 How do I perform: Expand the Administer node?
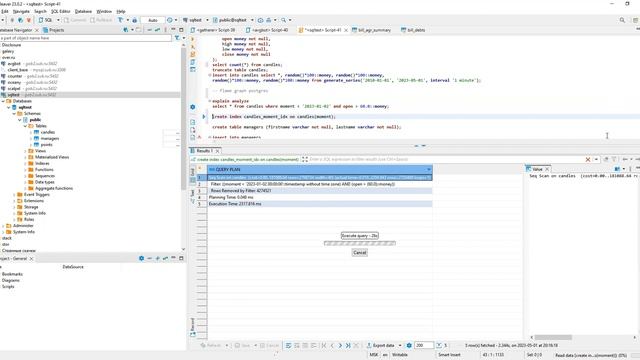3,226
